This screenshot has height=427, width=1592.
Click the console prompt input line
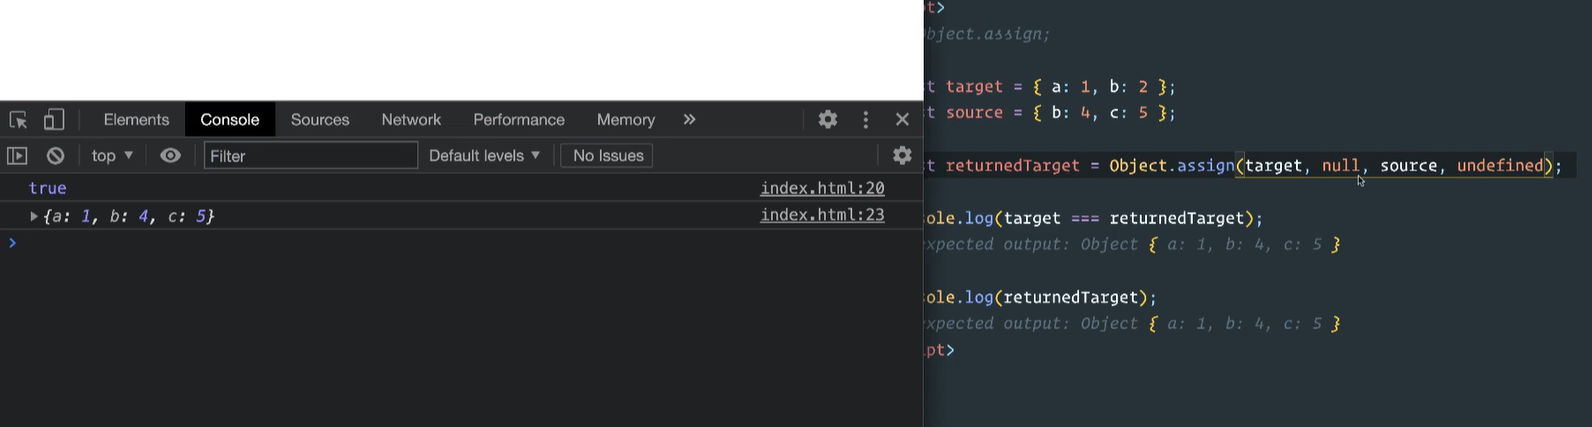coord(461,243)
